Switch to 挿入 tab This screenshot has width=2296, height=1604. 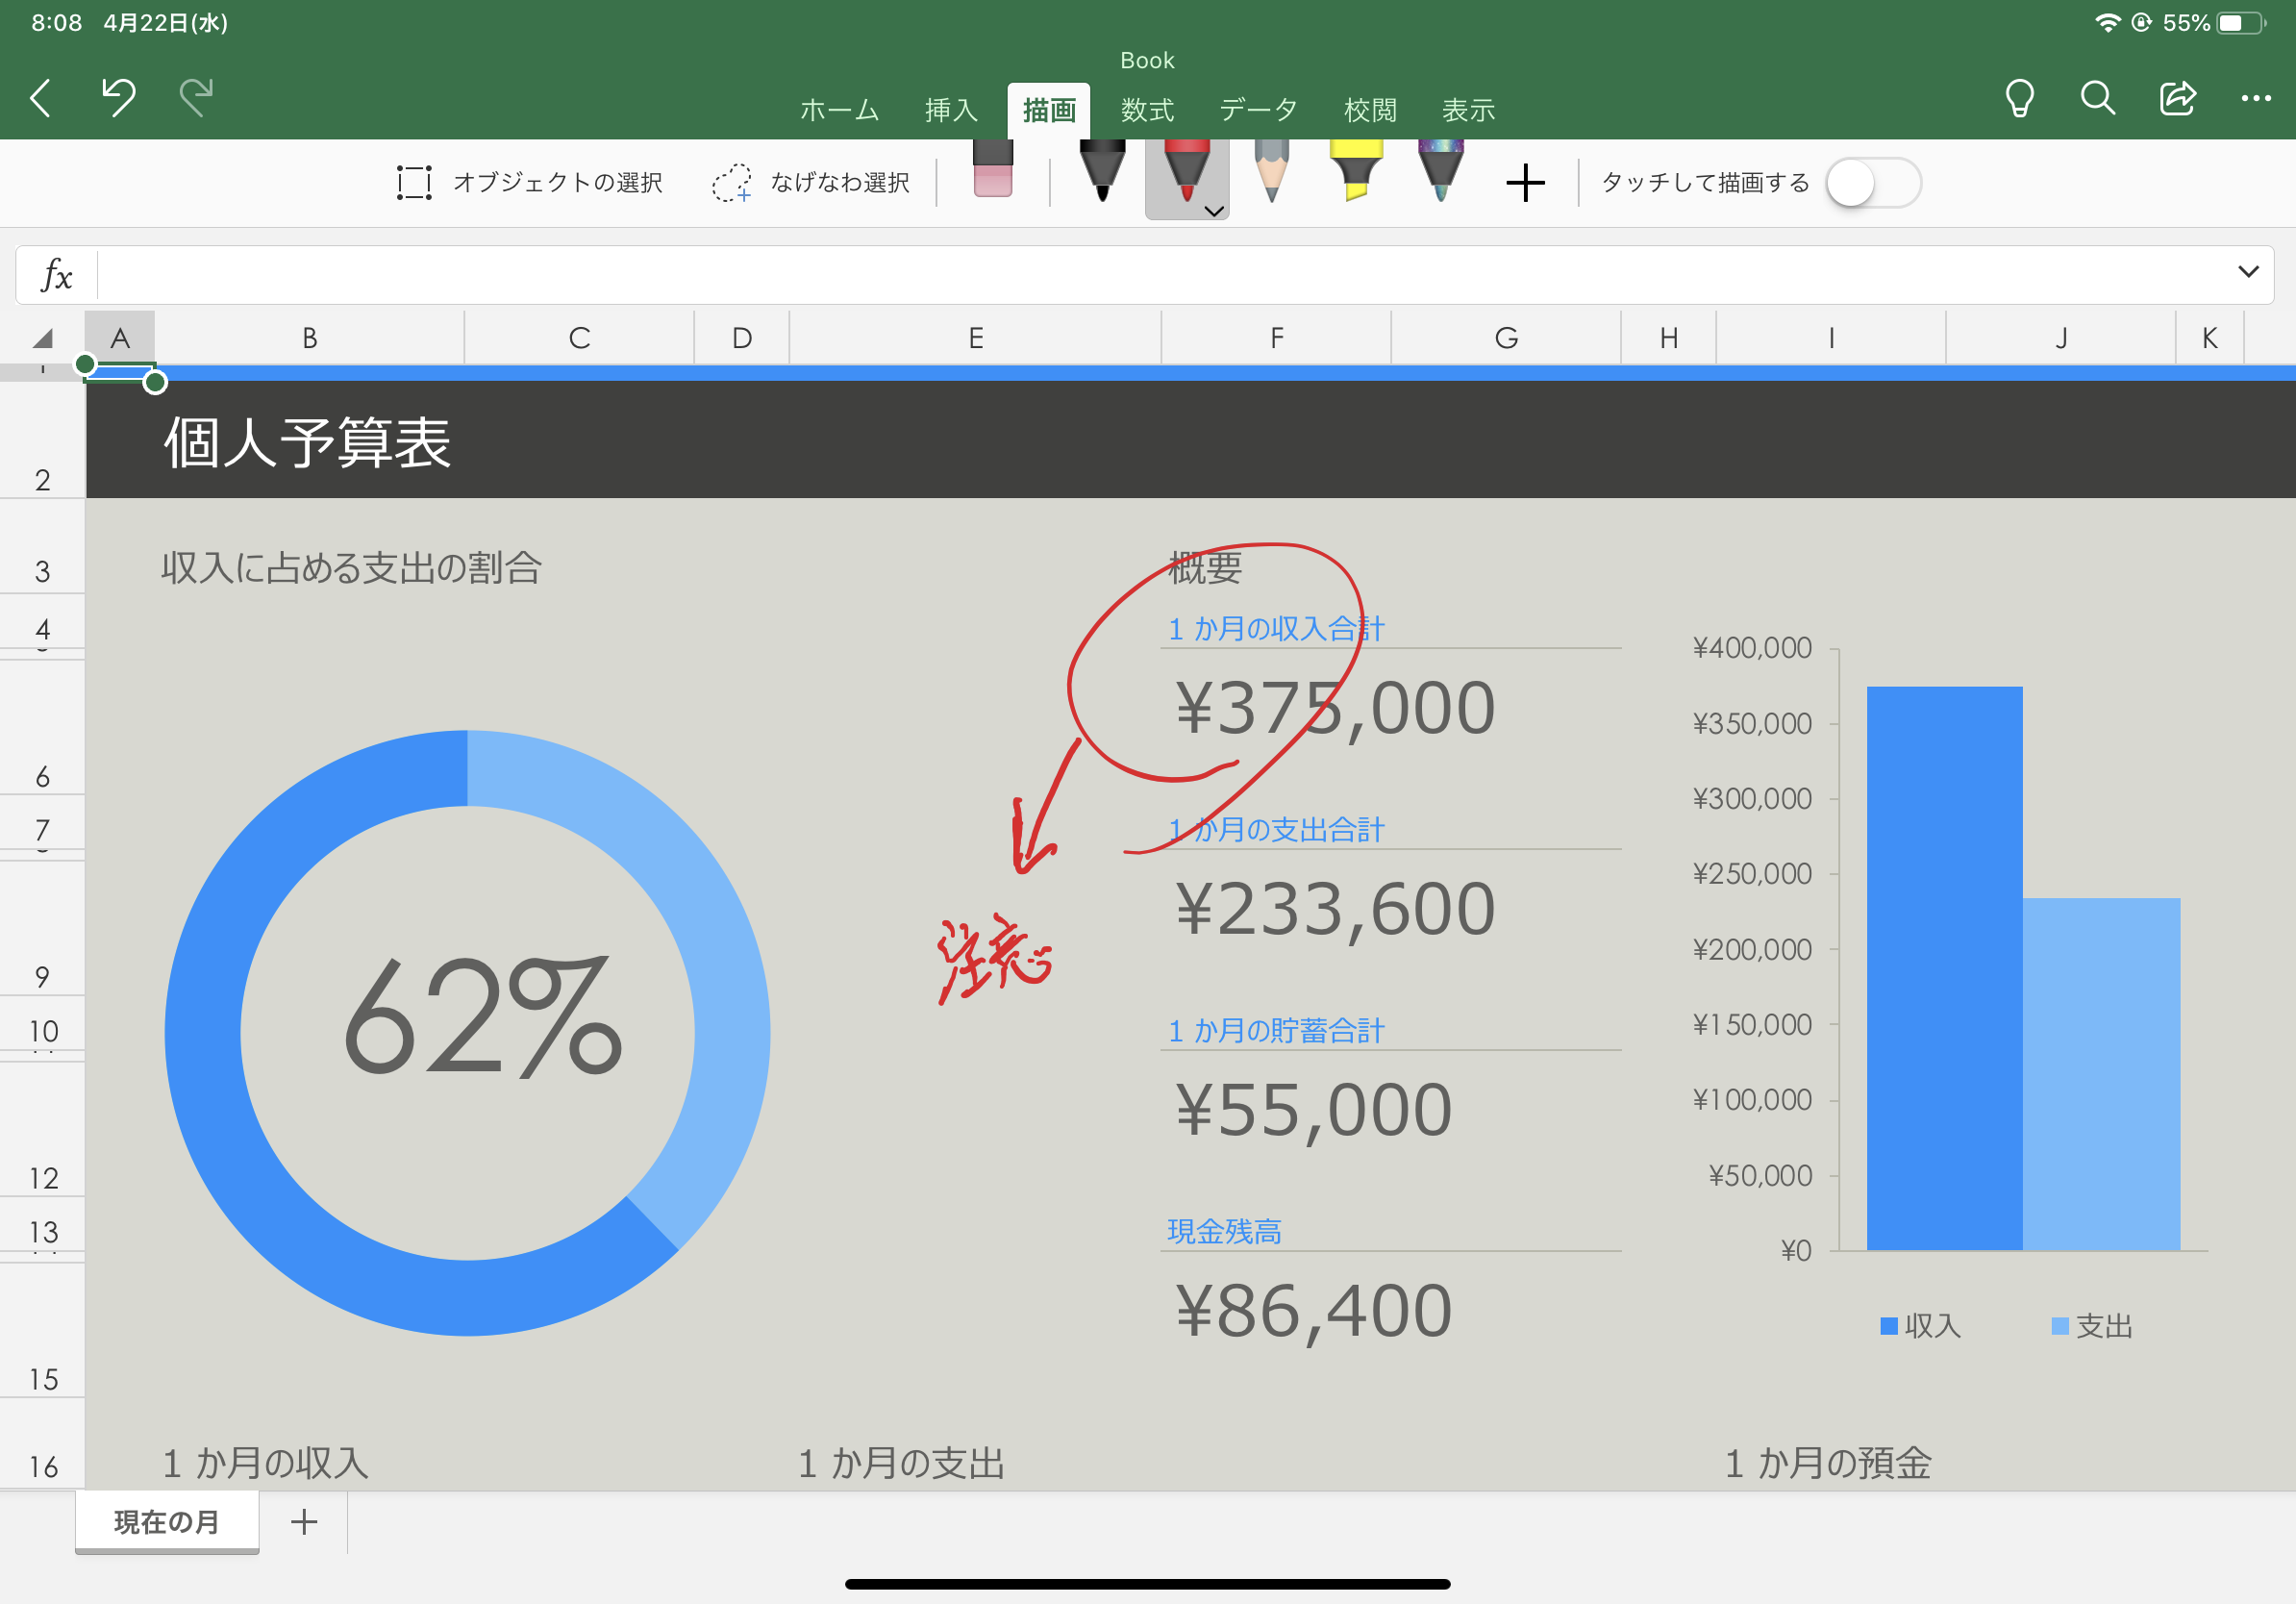951,110
